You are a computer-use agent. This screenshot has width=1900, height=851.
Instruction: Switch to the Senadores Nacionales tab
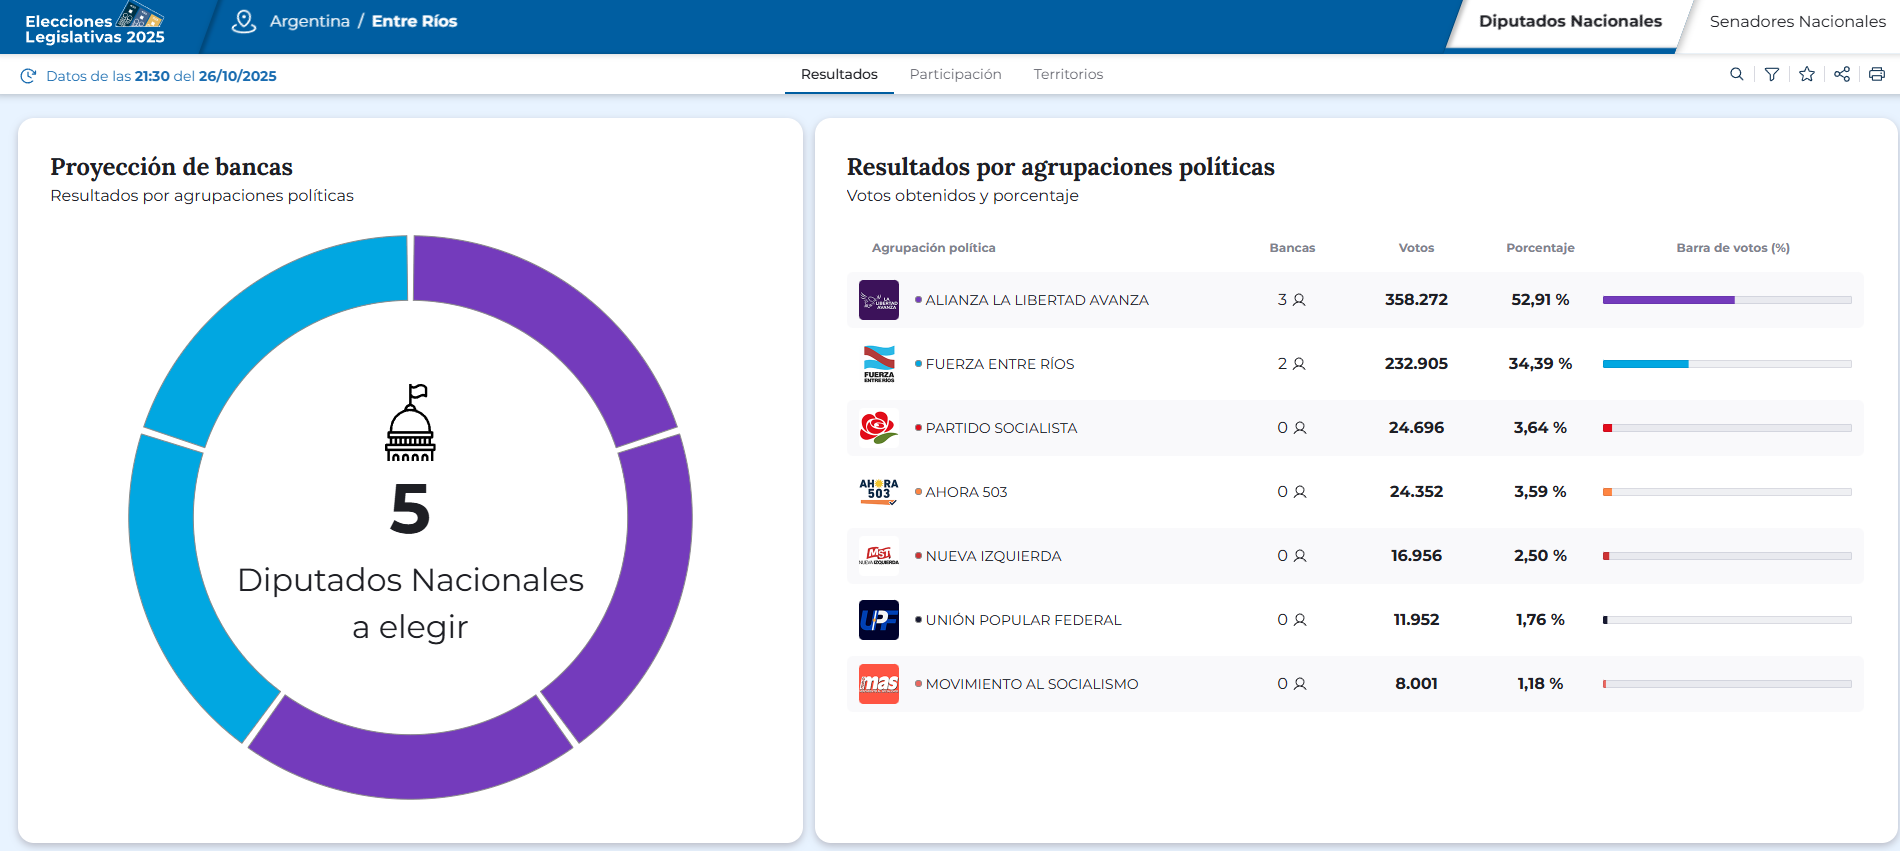1797,22
